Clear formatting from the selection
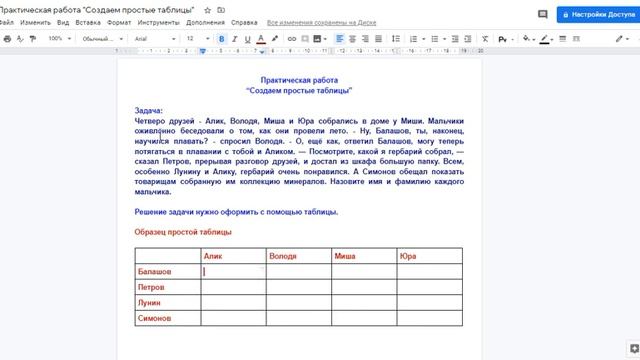 (x=484, y=39)
